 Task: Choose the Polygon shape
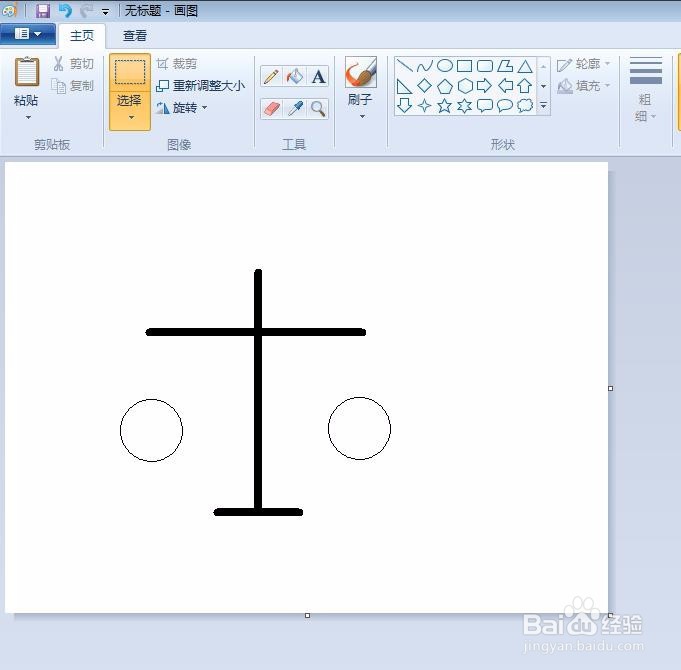(505, 66)
